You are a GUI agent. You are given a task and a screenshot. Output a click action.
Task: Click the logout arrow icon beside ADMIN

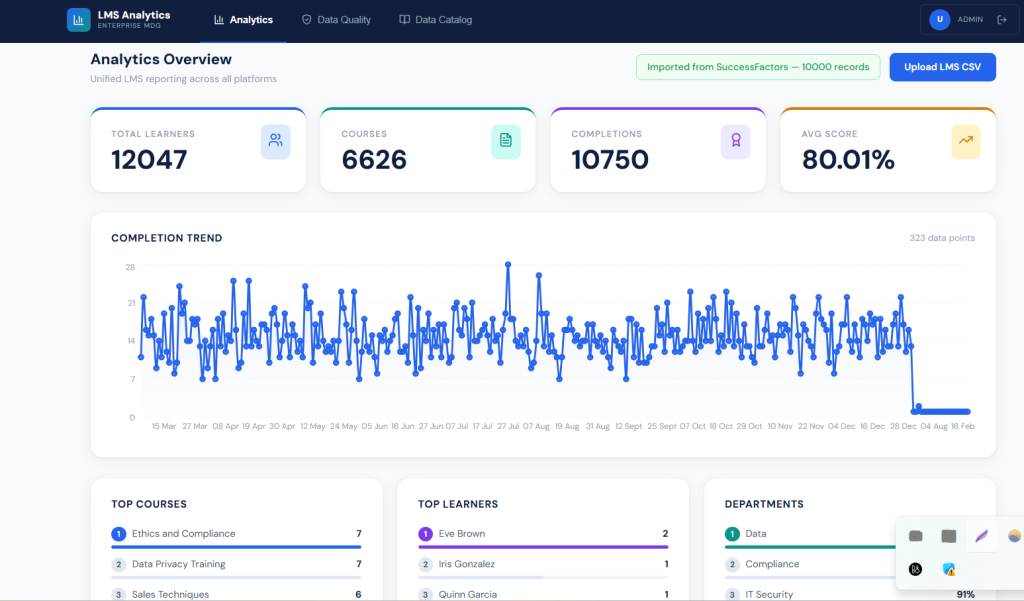1002,19
